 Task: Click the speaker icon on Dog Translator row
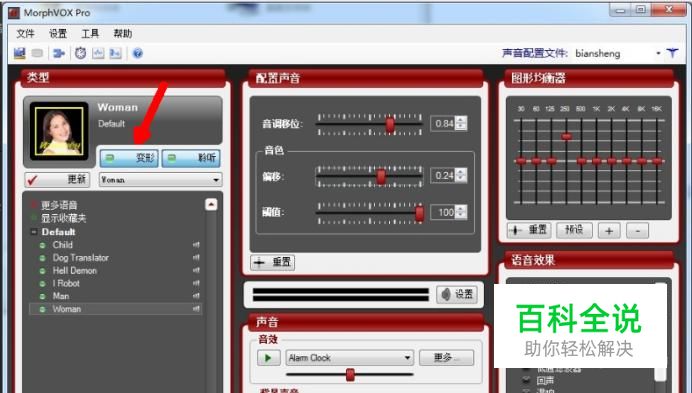pos(196,257)
